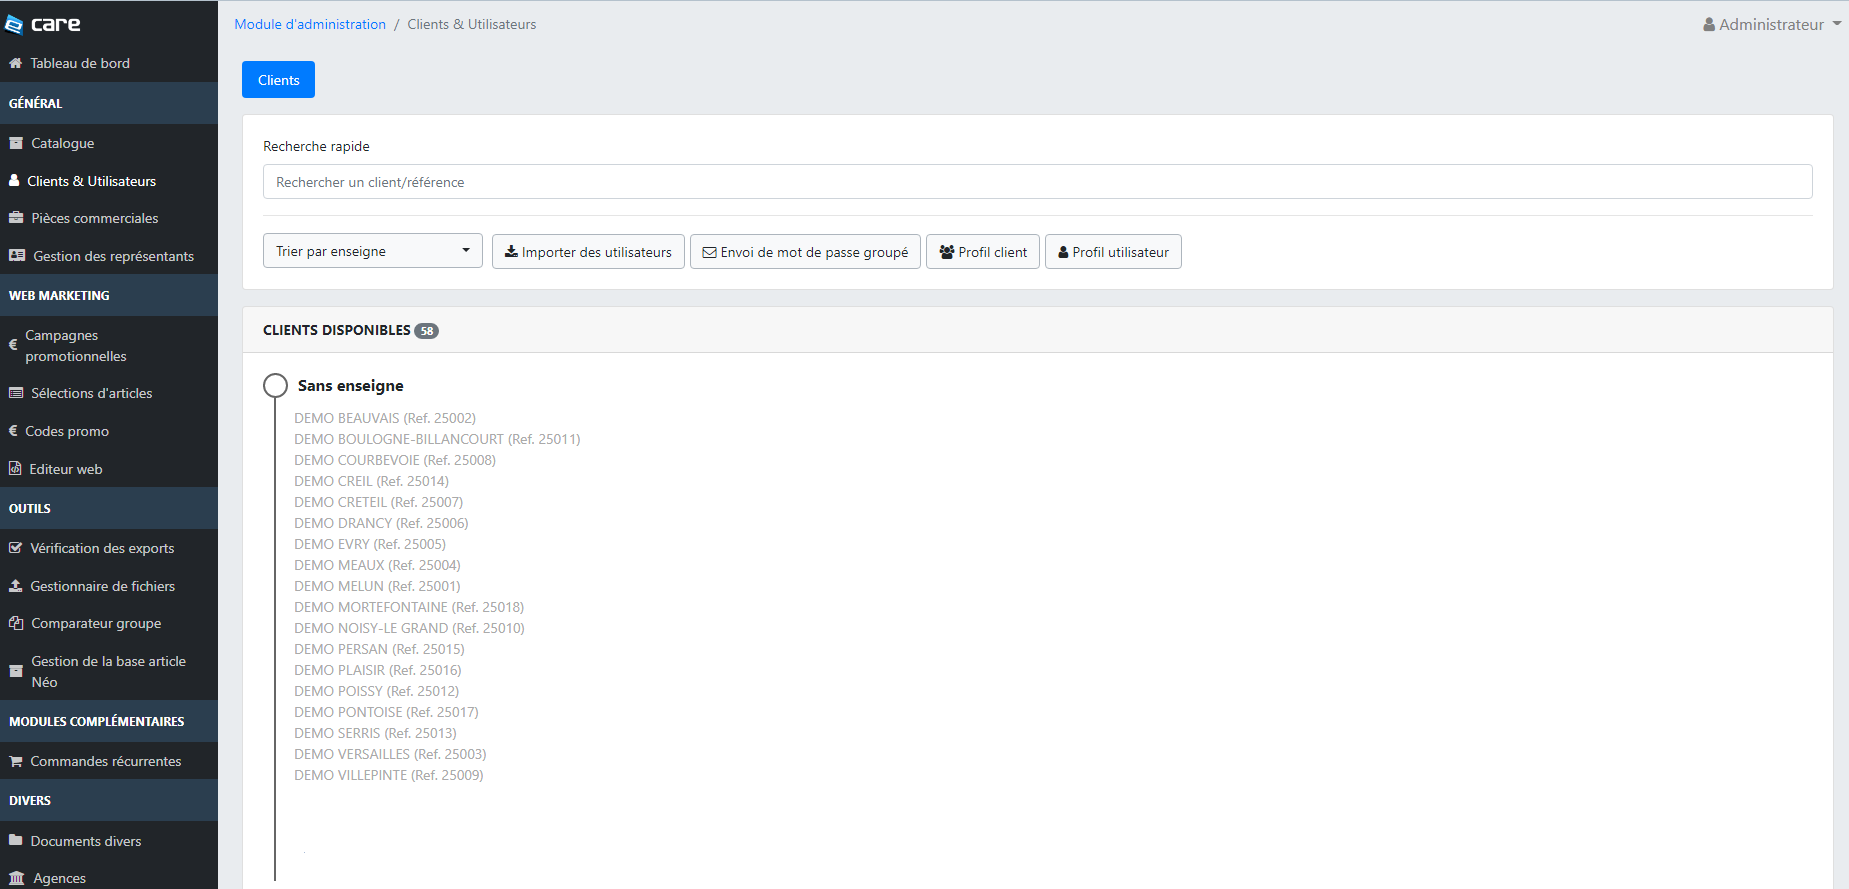Open the Trier par enseigne dropdown
This screenshot has width=1849, height=889.
click(x=372, y=251)
